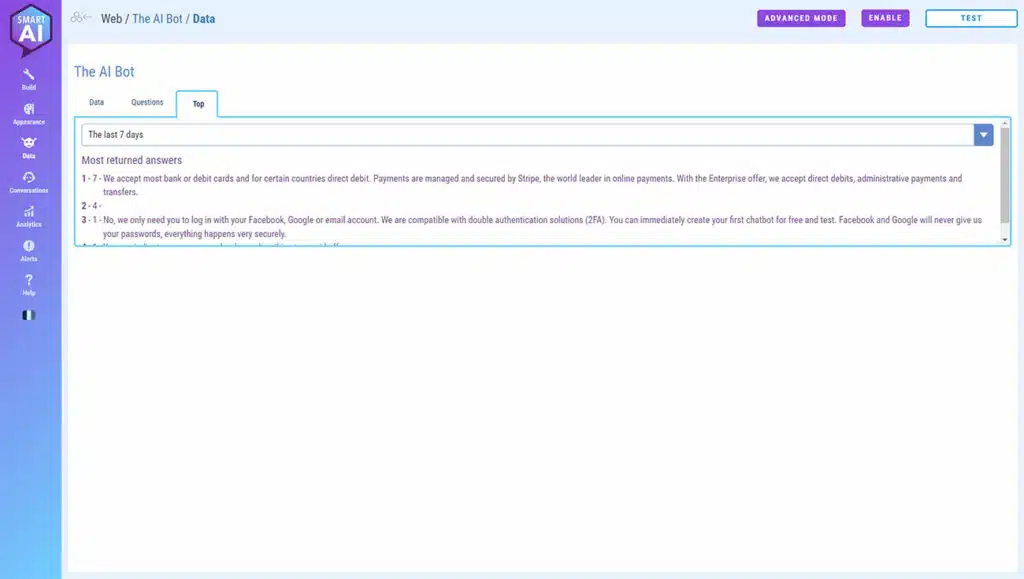The width and height of the screenshot is (1024, 579).
Task: Open the Alerts icon in sidebar
Action: click(29, 248)
